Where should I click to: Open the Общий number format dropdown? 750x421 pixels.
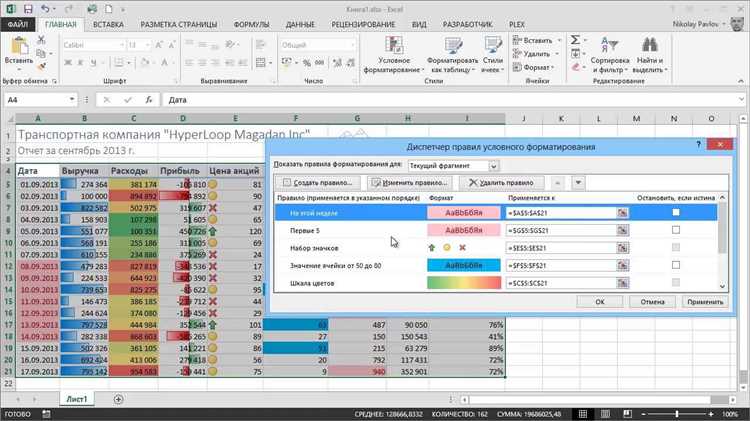pyautogui.click(x=353, y=45)
